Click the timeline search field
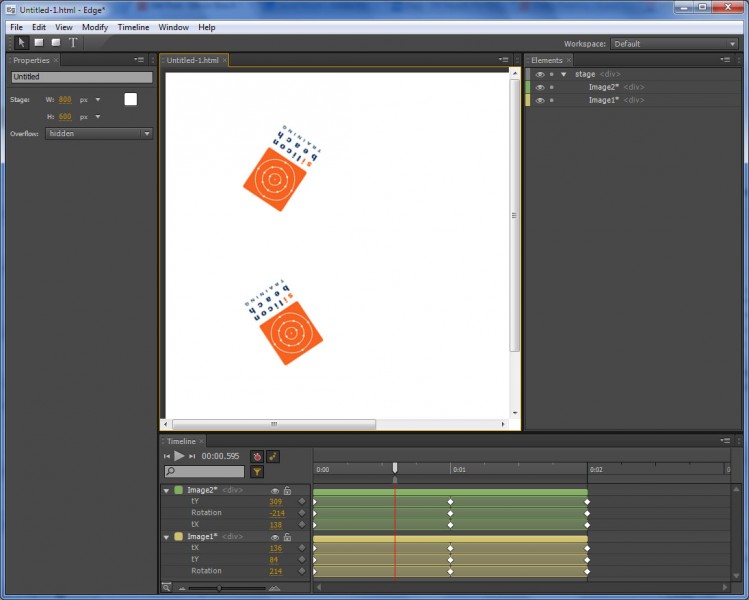The image size is (749, 600). tap(204, 471)
